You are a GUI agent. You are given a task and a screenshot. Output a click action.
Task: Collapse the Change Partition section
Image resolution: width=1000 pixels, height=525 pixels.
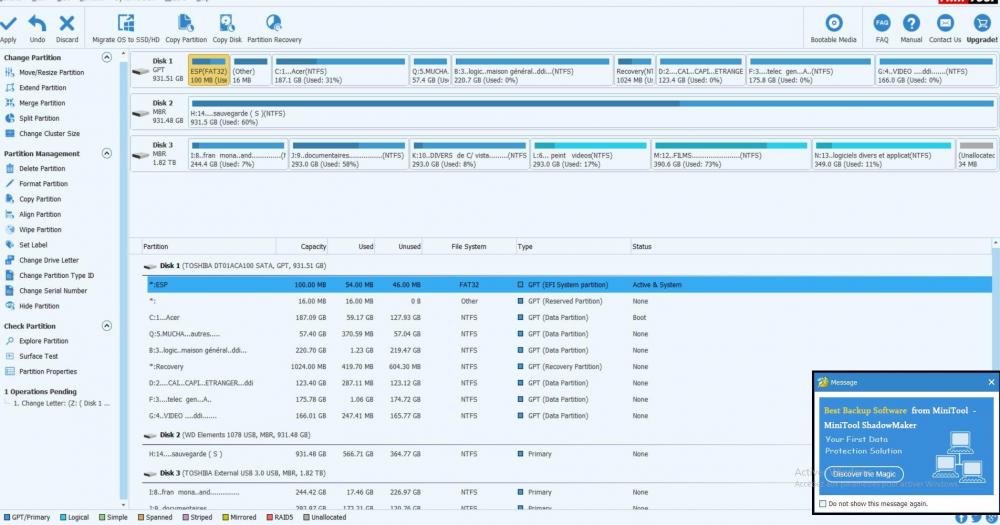107,58
